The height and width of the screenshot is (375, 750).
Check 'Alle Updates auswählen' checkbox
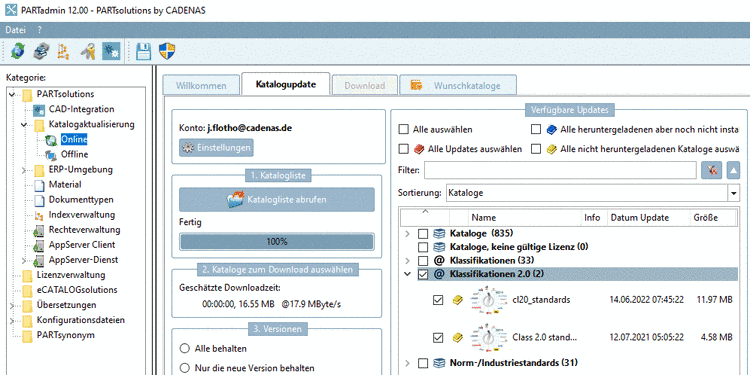[x=404, y=149]
